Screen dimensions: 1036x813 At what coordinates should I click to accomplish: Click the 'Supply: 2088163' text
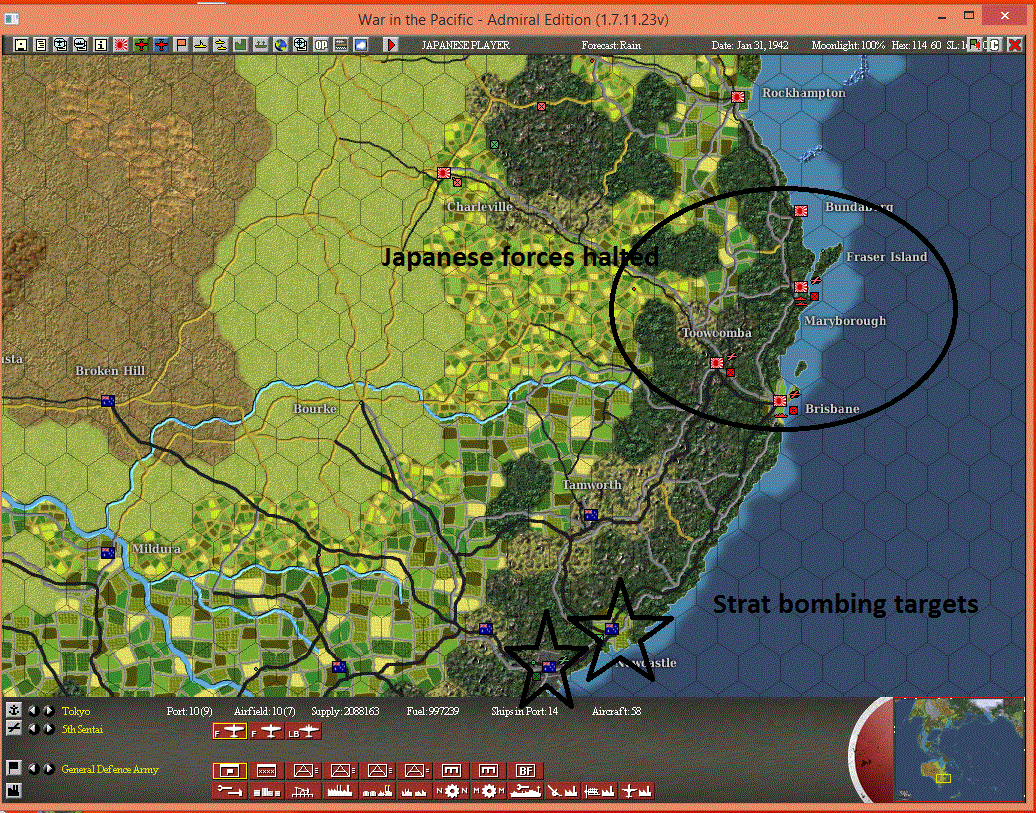tap(346, 711)
